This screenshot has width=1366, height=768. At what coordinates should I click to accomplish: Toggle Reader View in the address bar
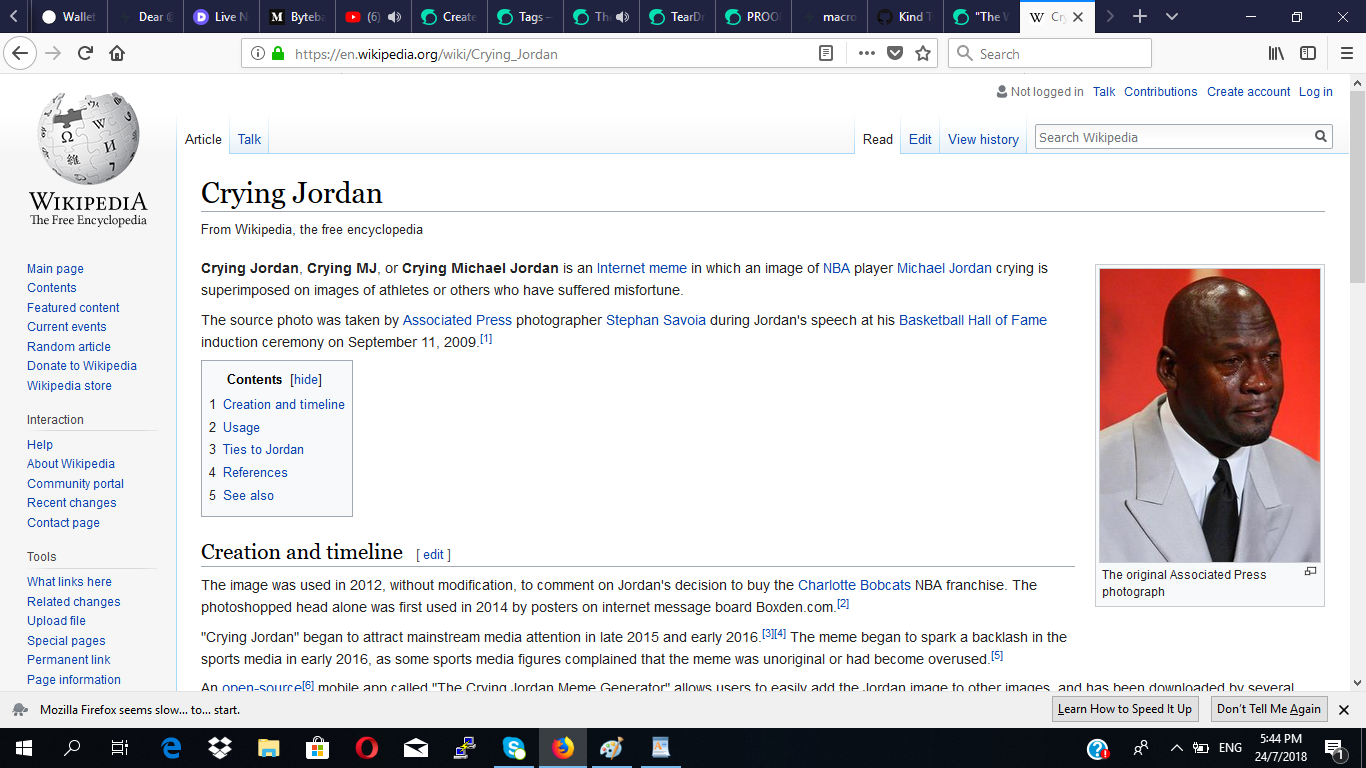(826, 54)
